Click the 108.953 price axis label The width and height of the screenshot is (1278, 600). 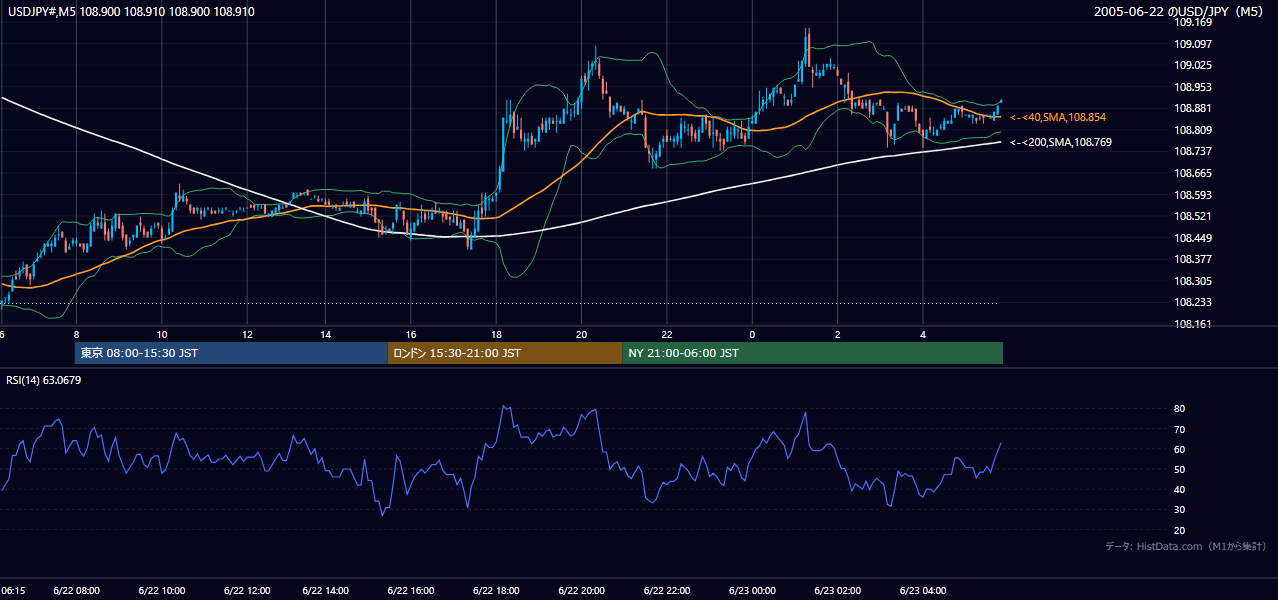(1191, 87)
